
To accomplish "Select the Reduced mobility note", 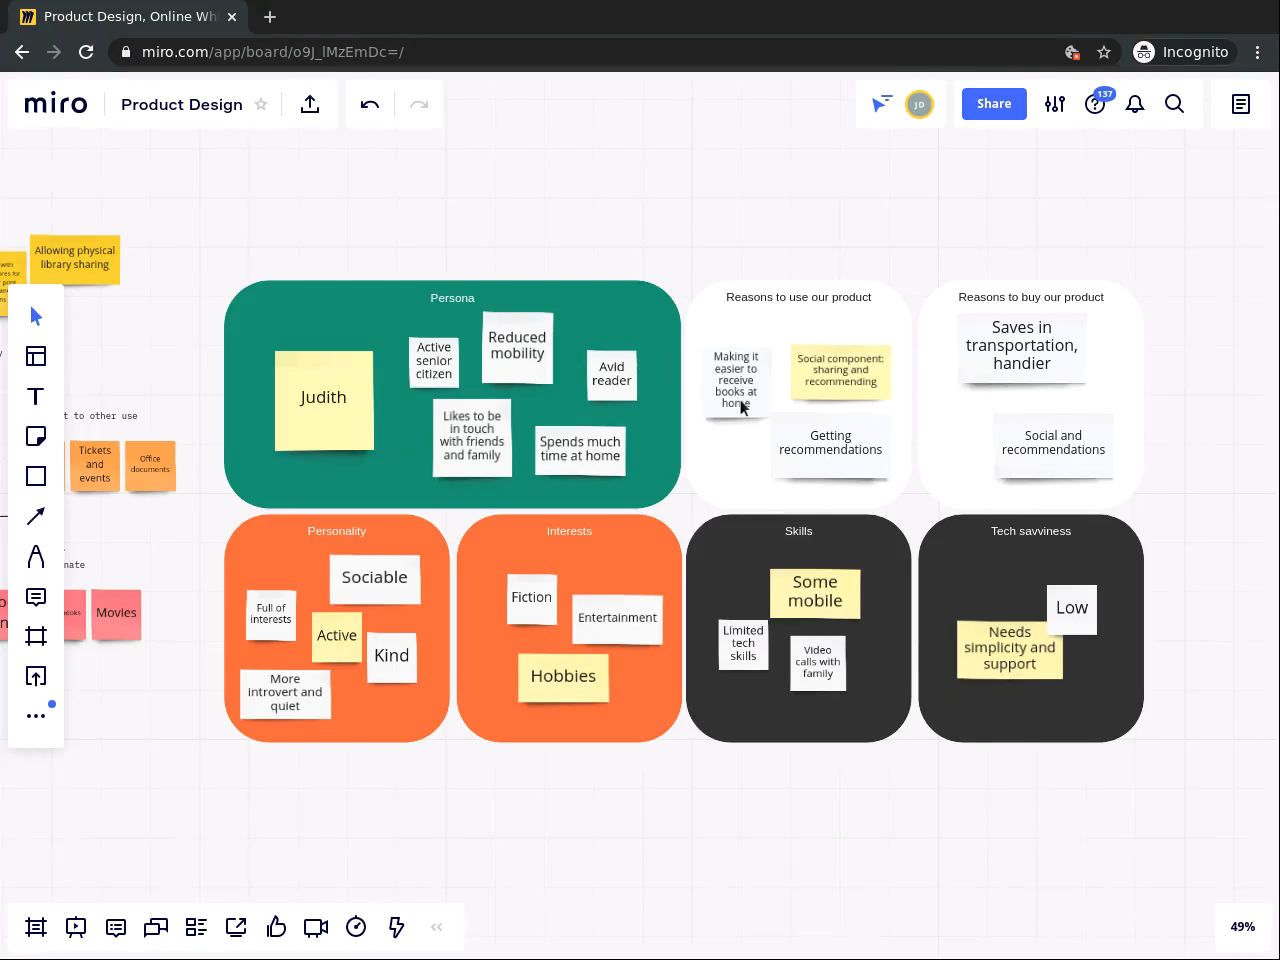I will (517, 347).
